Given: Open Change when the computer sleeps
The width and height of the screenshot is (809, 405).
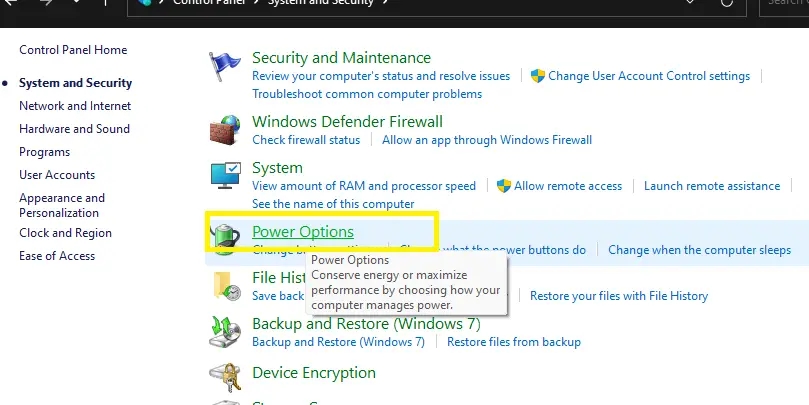Looking at the screenshot, I should pos(699,250).
